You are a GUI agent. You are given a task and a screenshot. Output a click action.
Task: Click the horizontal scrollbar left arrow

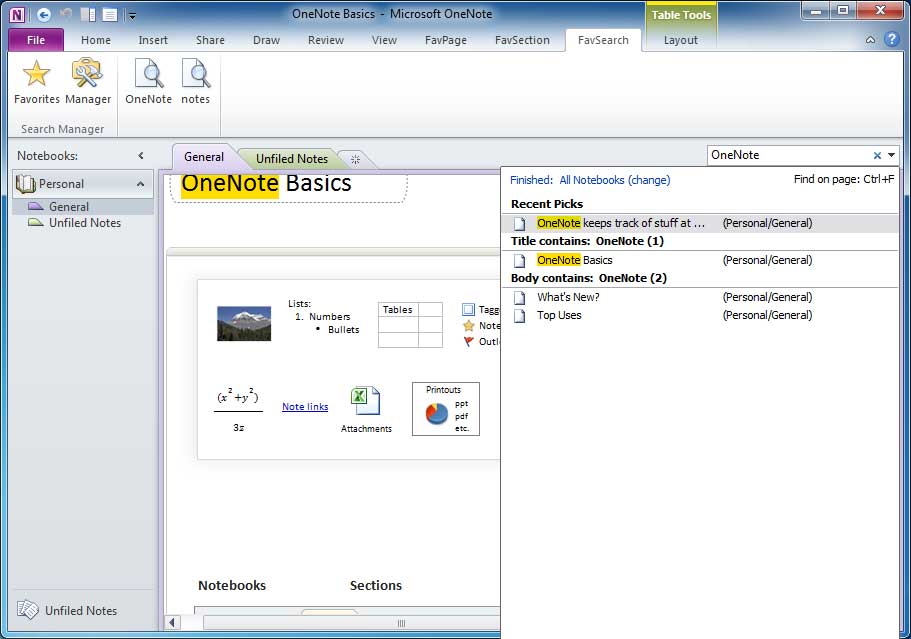point(172,623)
